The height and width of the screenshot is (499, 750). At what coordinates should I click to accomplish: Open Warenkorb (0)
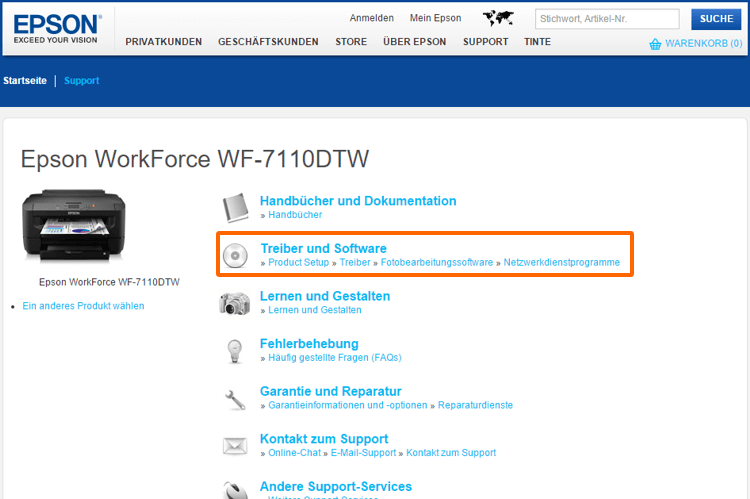tap(704, 44)
